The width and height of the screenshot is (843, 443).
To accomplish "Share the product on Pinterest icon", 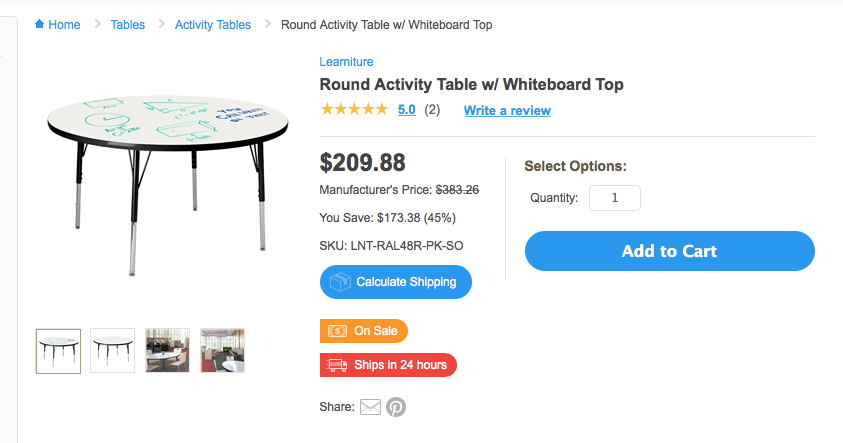I will 396,407.
